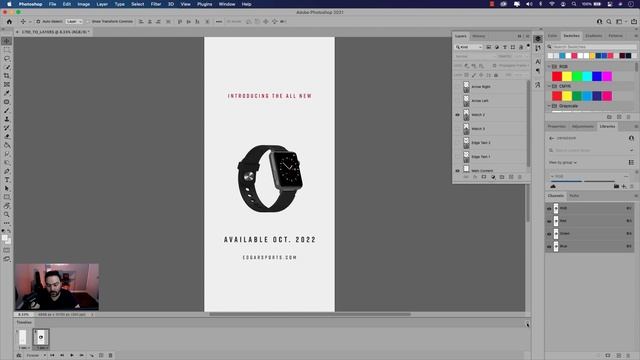Select the Green channel row
640x360 pixels.
pyautogui.click(x=589, y=233)
